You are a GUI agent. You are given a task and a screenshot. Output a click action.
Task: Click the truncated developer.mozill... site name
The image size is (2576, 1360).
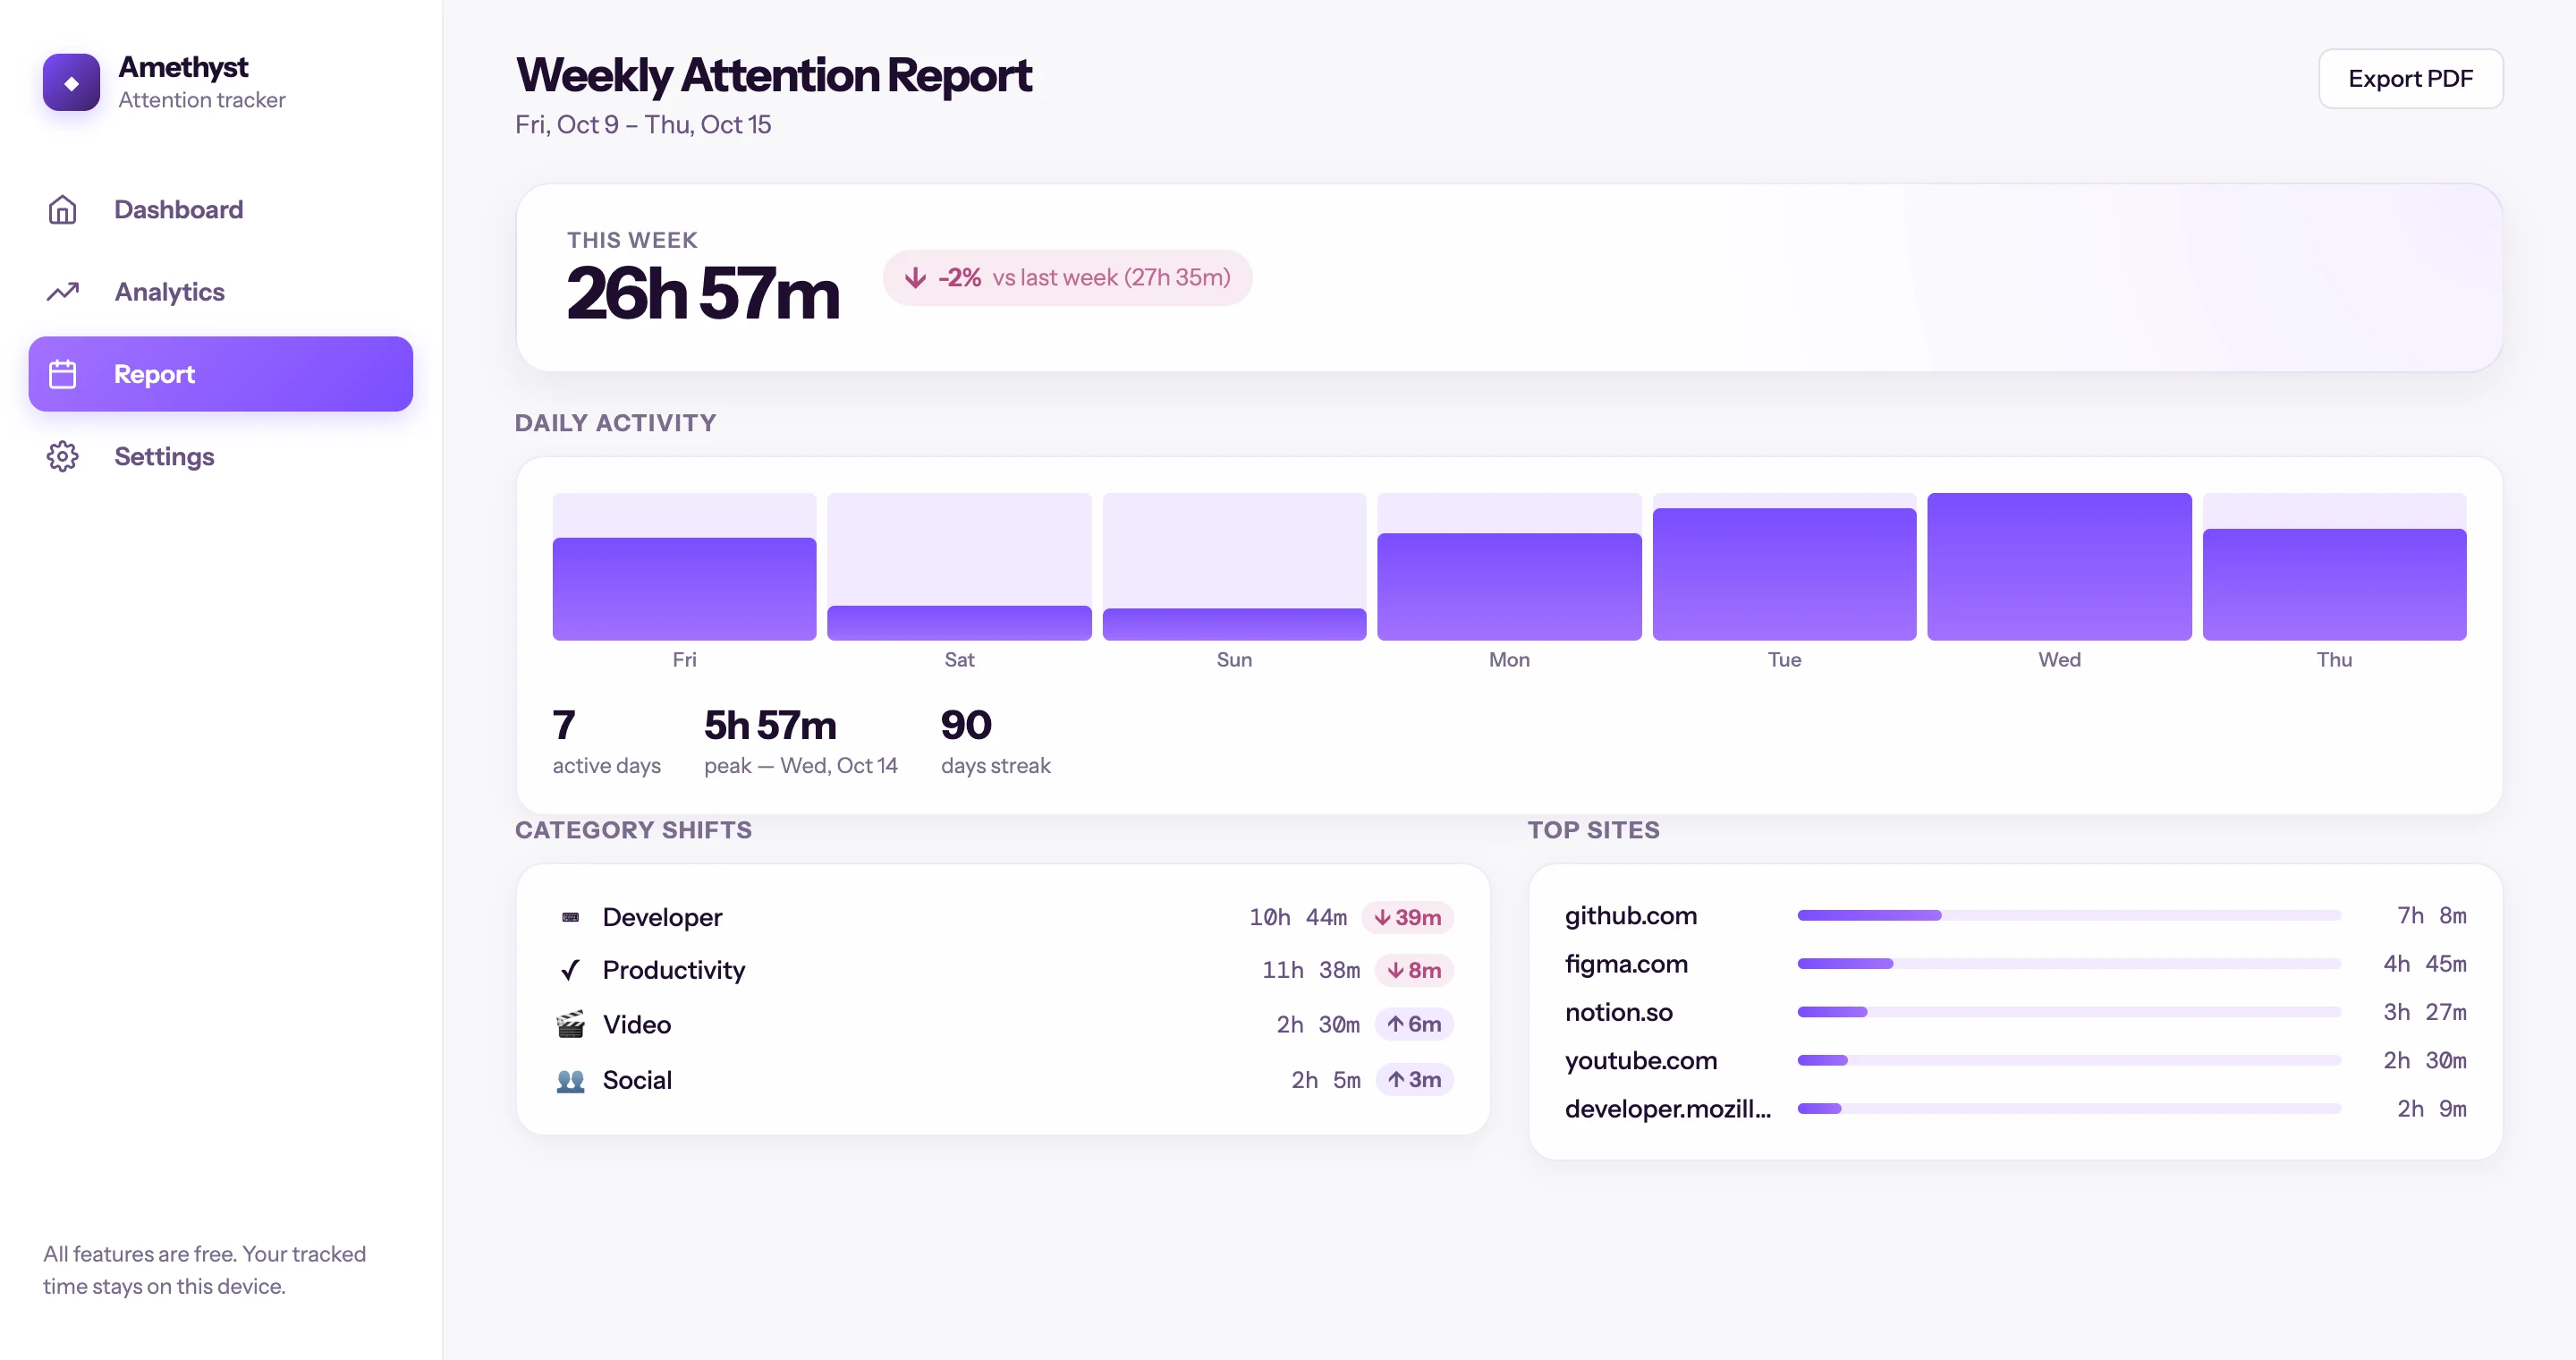pyautogui.click(x=1668, y=1108)
